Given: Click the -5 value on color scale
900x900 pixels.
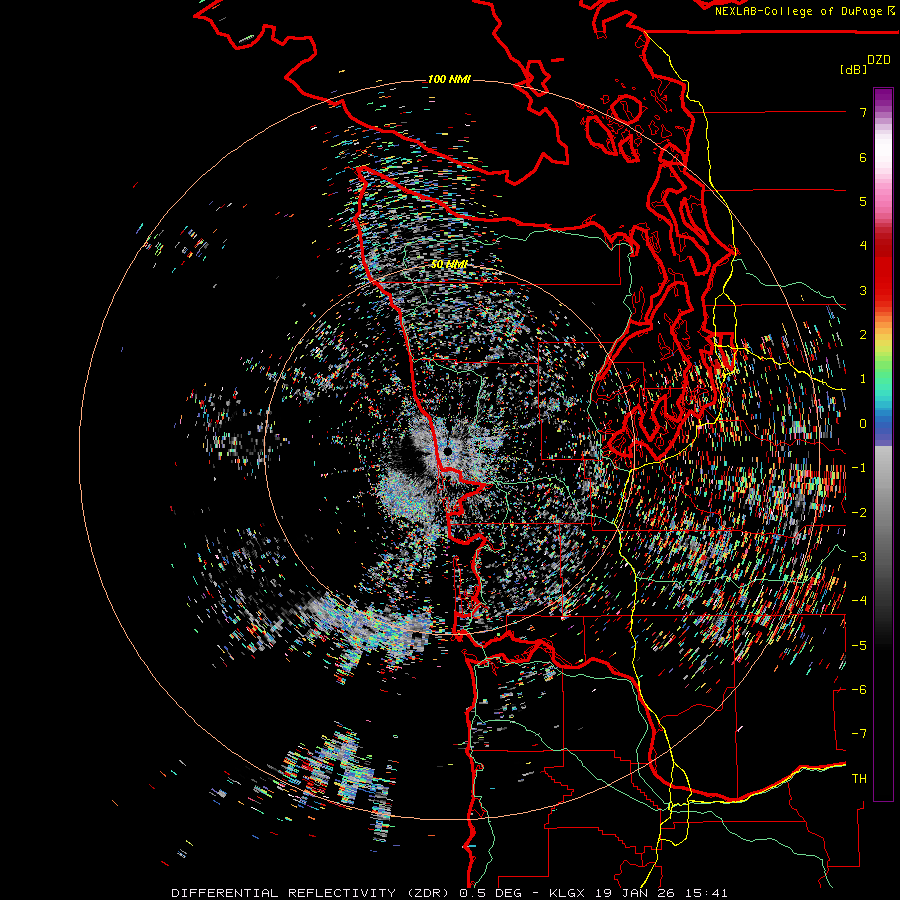Looking at the screenshot, I should click(859, 646).
